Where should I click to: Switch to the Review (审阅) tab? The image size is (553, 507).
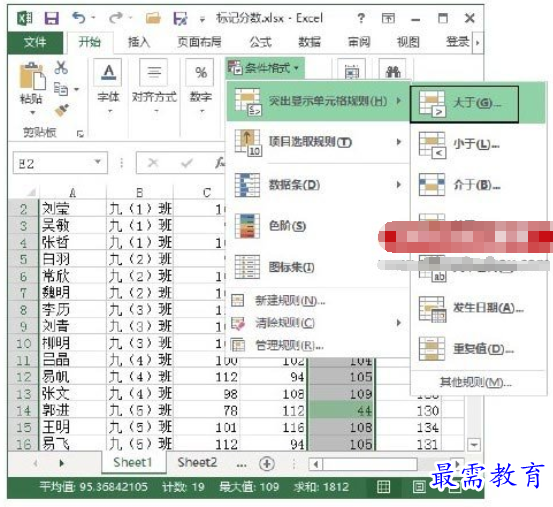tap(359, 42)
